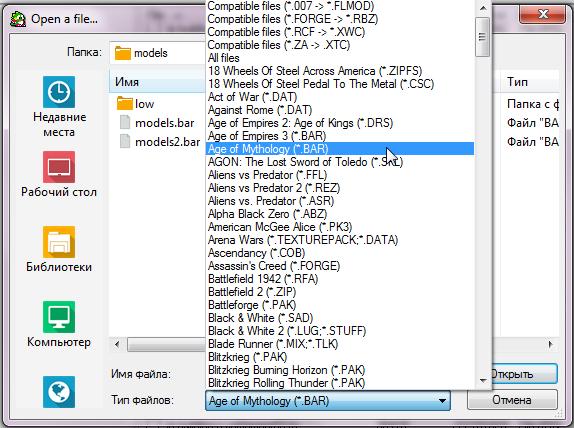574x428 pixels.
Task: Open Network globe icon in places bar
Action: (59, 392)
